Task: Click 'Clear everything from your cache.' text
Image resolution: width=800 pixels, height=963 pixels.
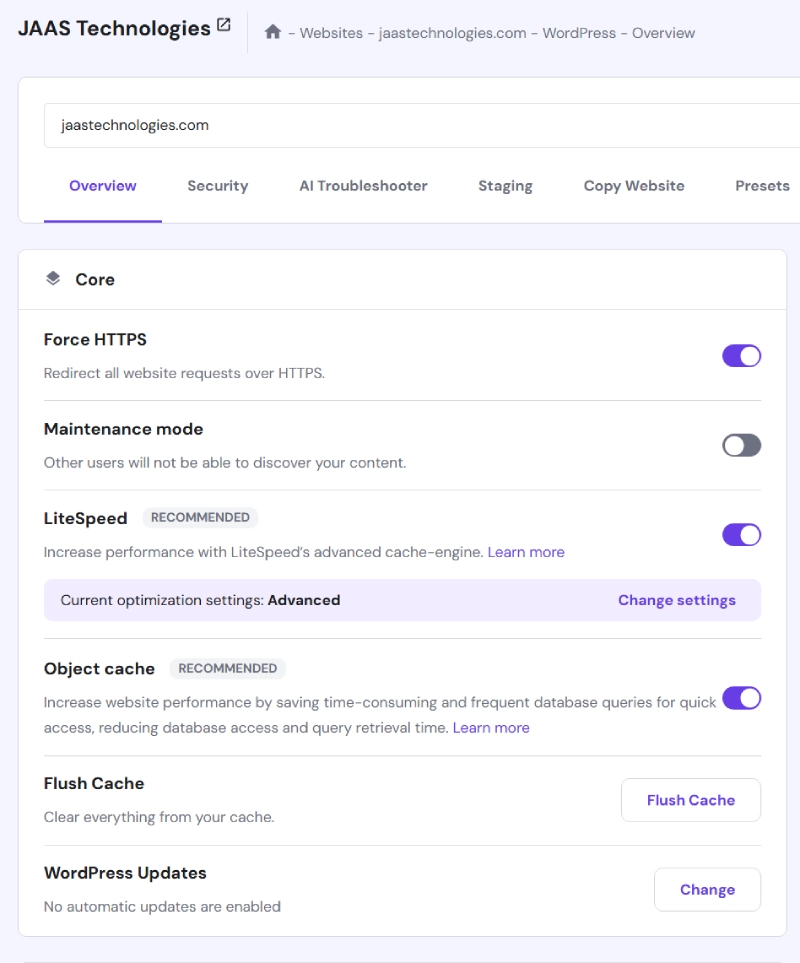Action: [159, 817]
